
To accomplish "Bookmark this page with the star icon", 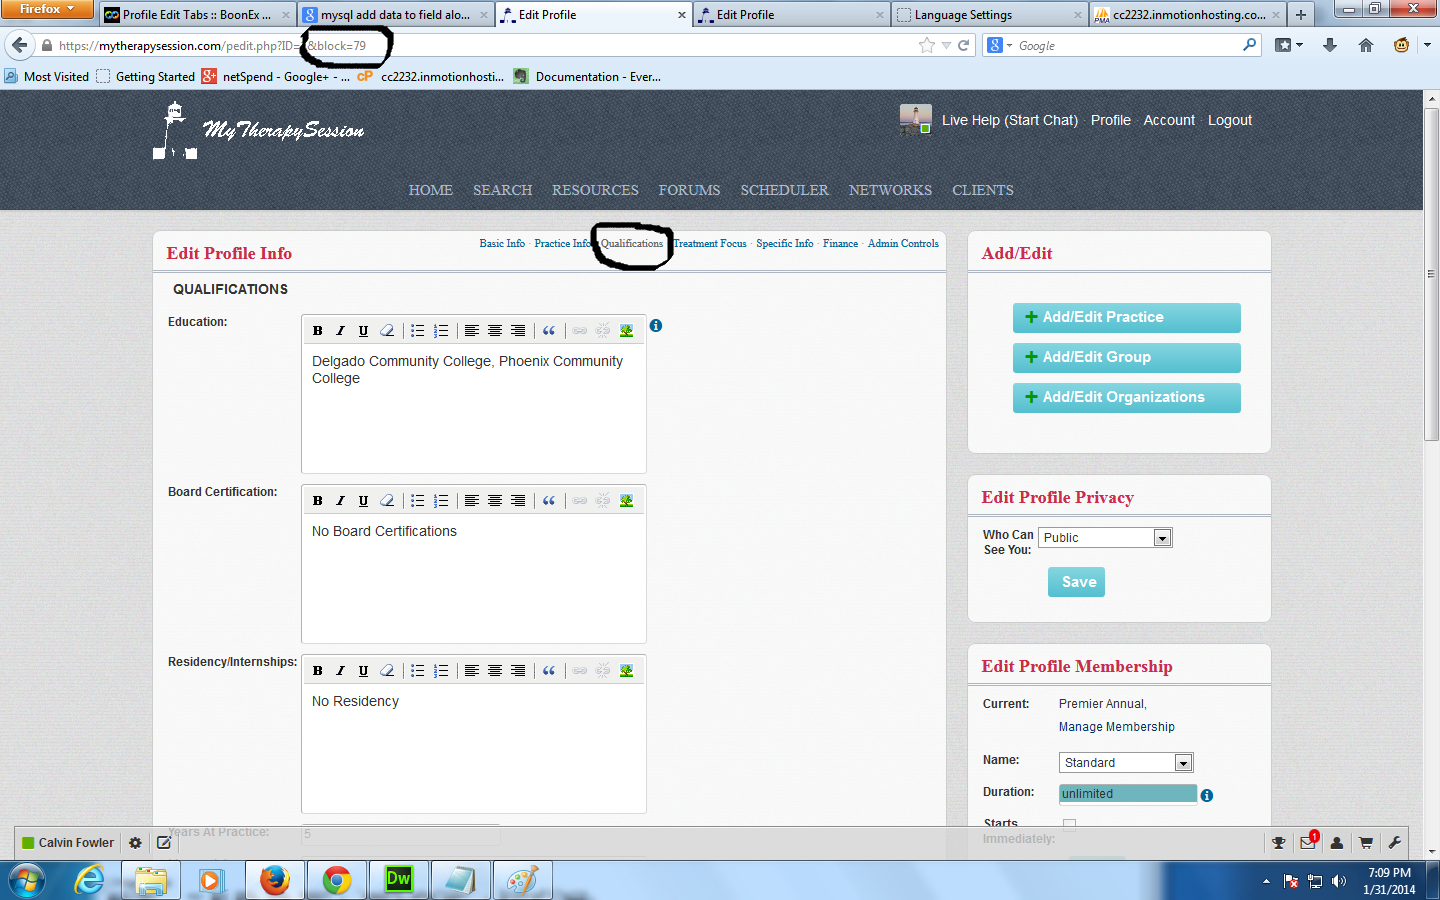I will coord(927,45).
